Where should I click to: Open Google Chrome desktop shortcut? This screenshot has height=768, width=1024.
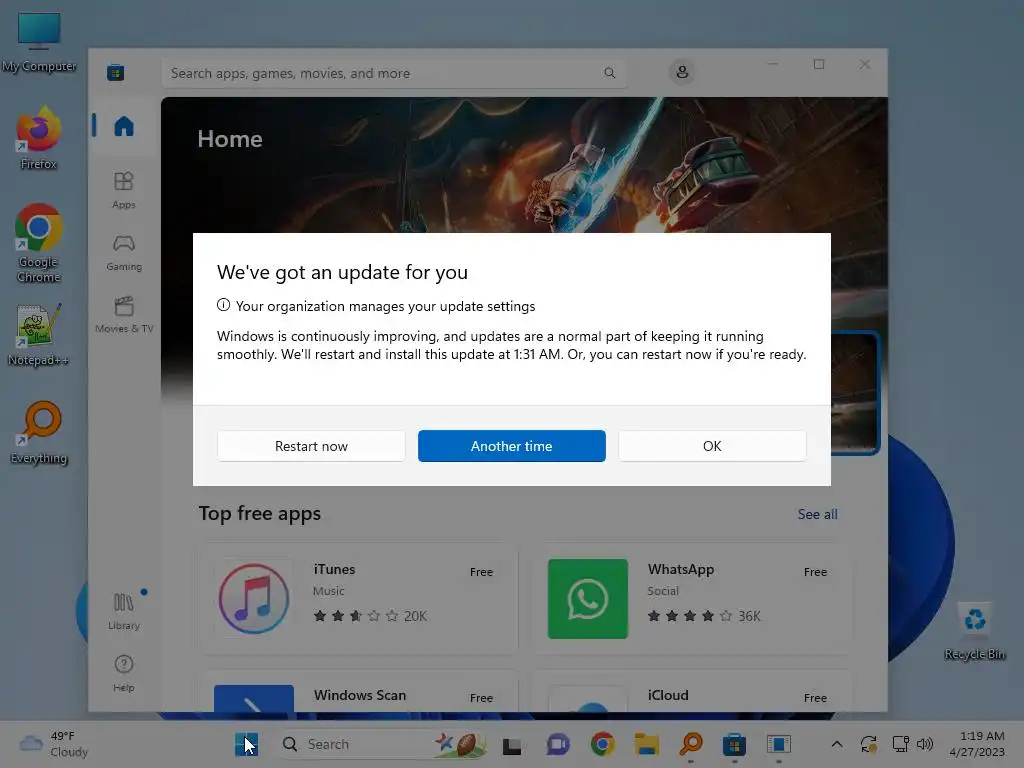point(39,243)
